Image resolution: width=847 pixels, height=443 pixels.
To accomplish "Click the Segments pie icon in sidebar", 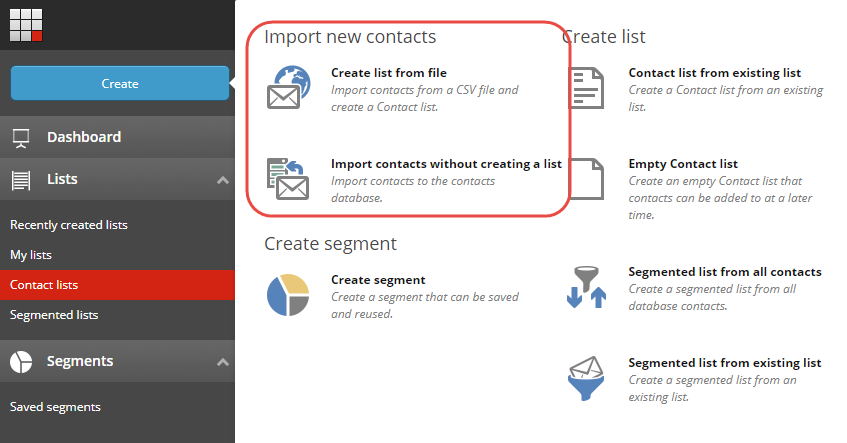I will [21, 361].
